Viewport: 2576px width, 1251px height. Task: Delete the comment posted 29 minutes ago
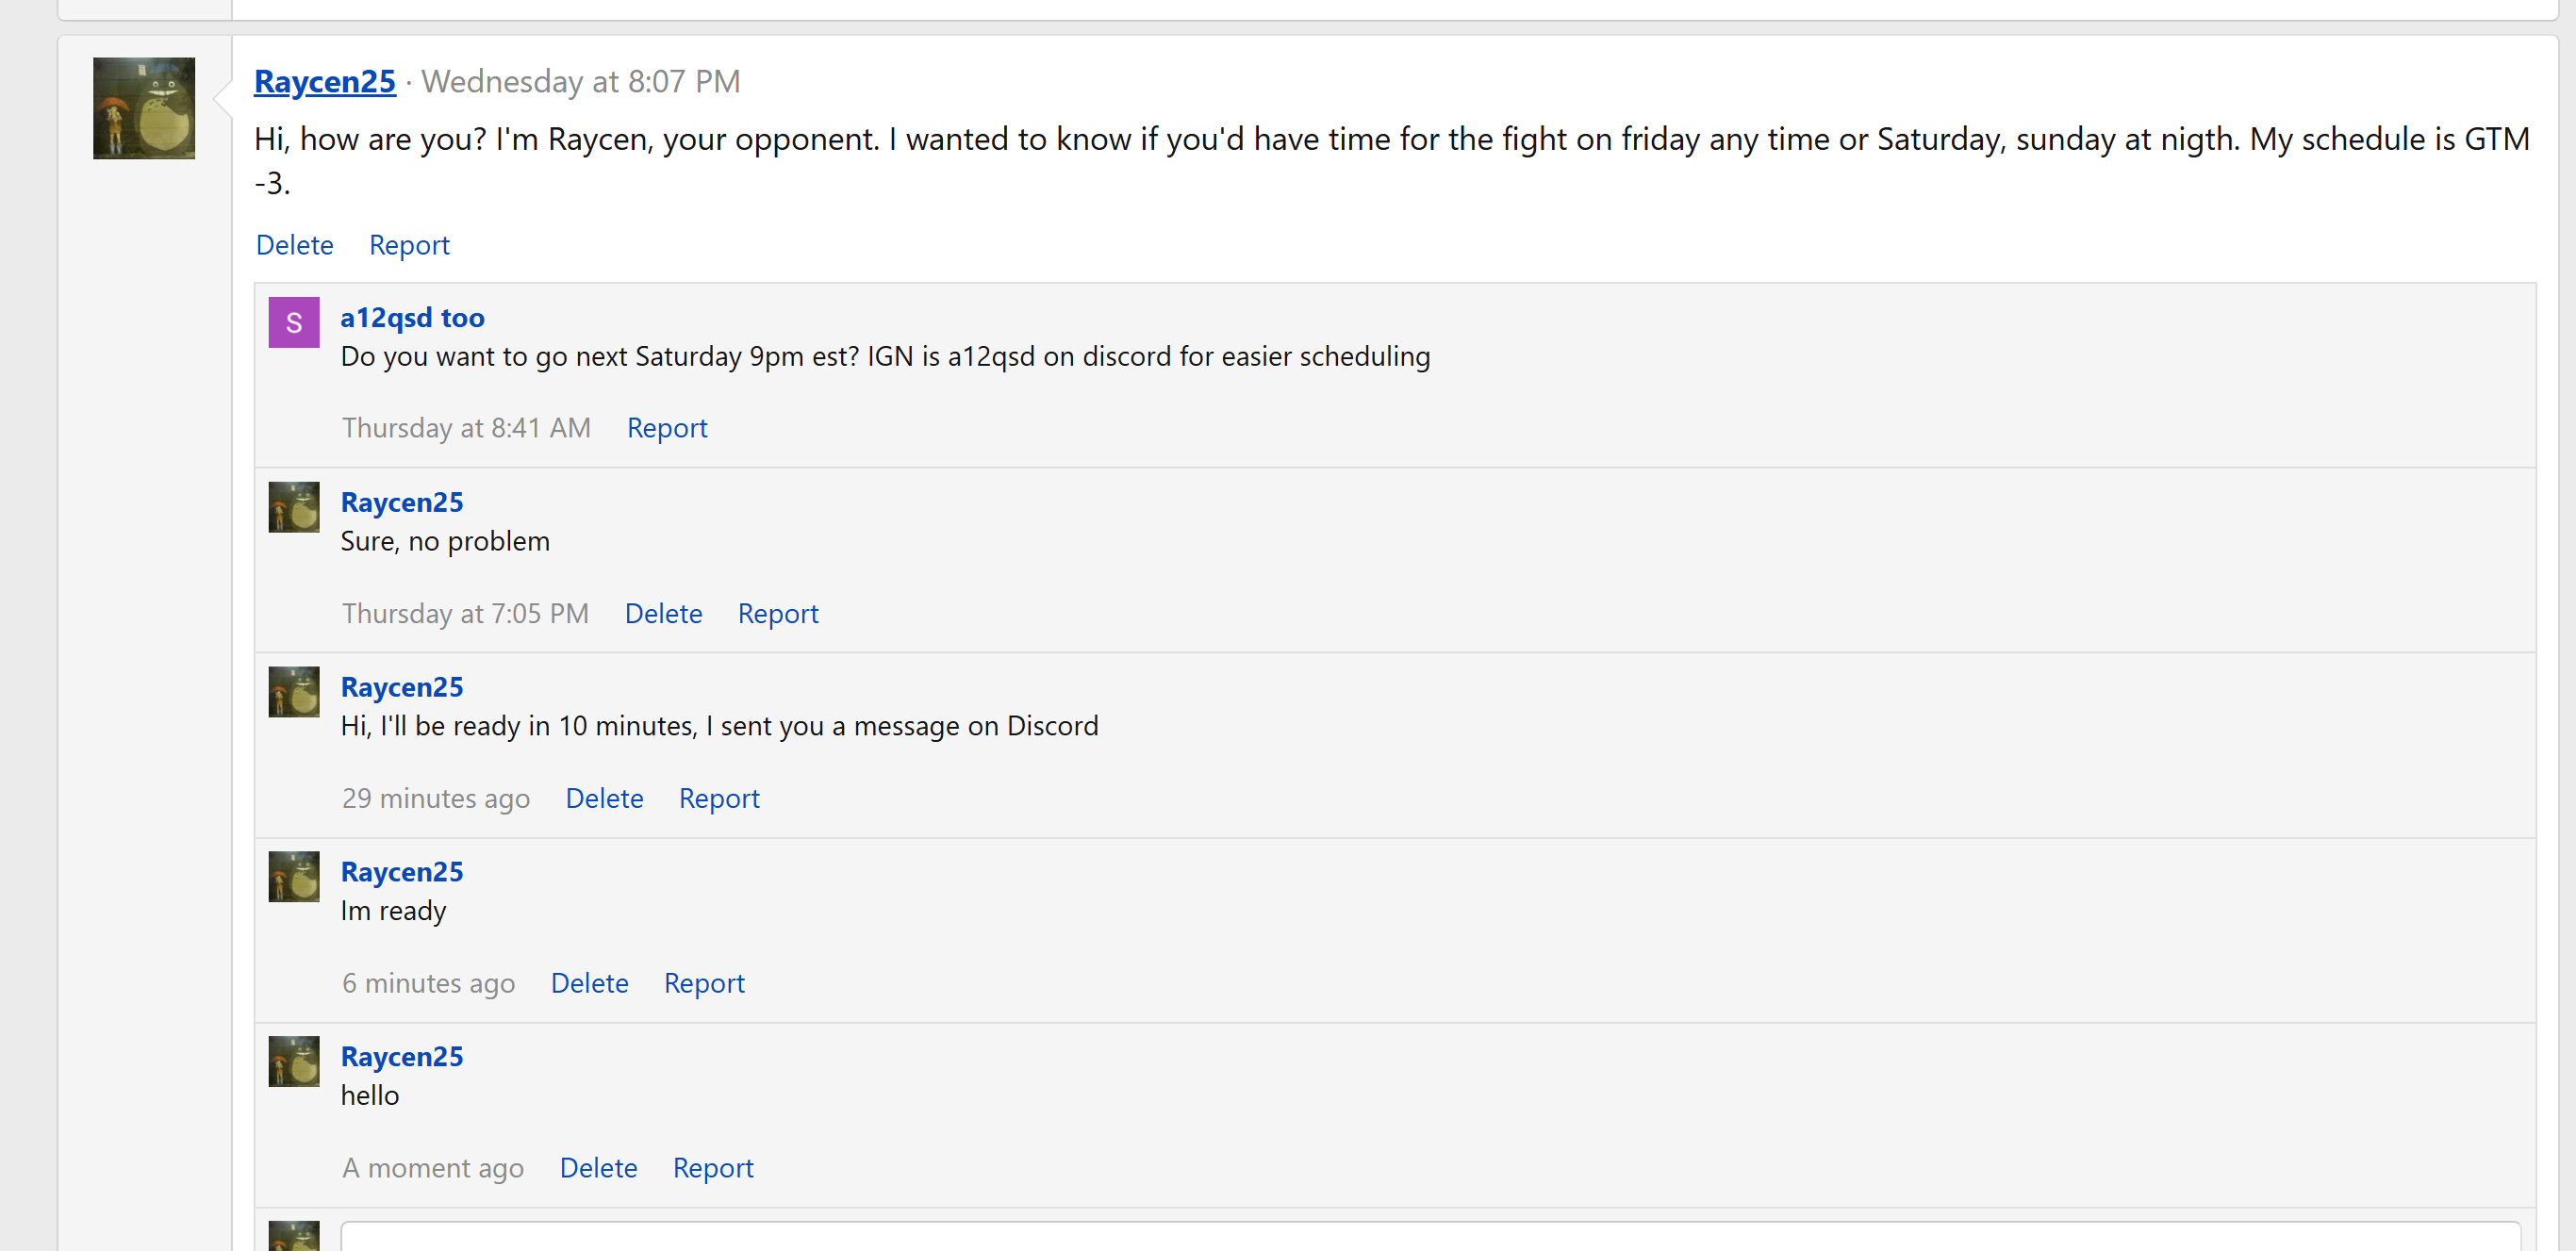[x=604, y=798]
